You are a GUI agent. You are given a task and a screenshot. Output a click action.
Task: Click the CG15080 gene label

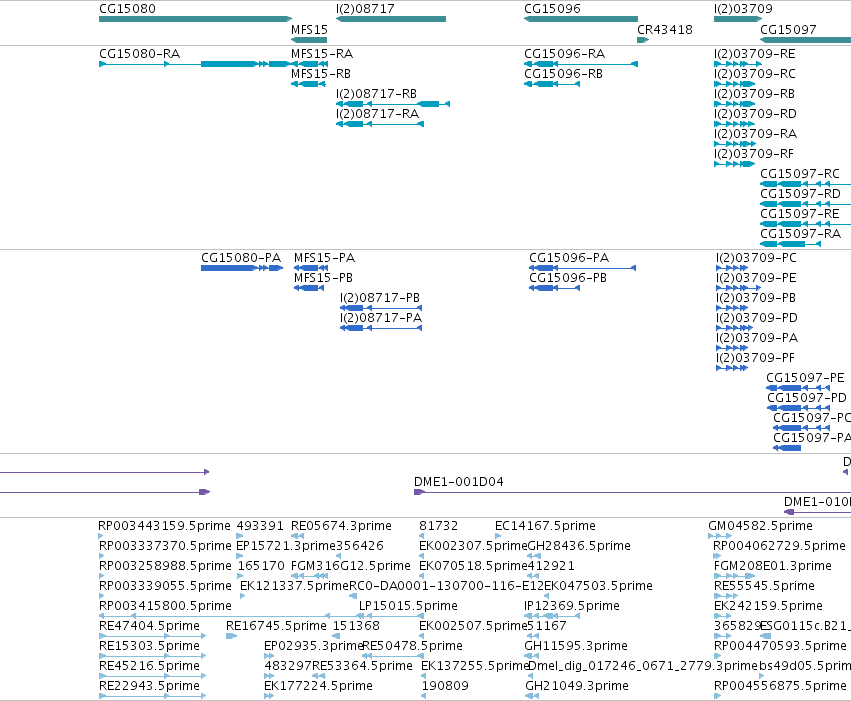click(127, 9)
